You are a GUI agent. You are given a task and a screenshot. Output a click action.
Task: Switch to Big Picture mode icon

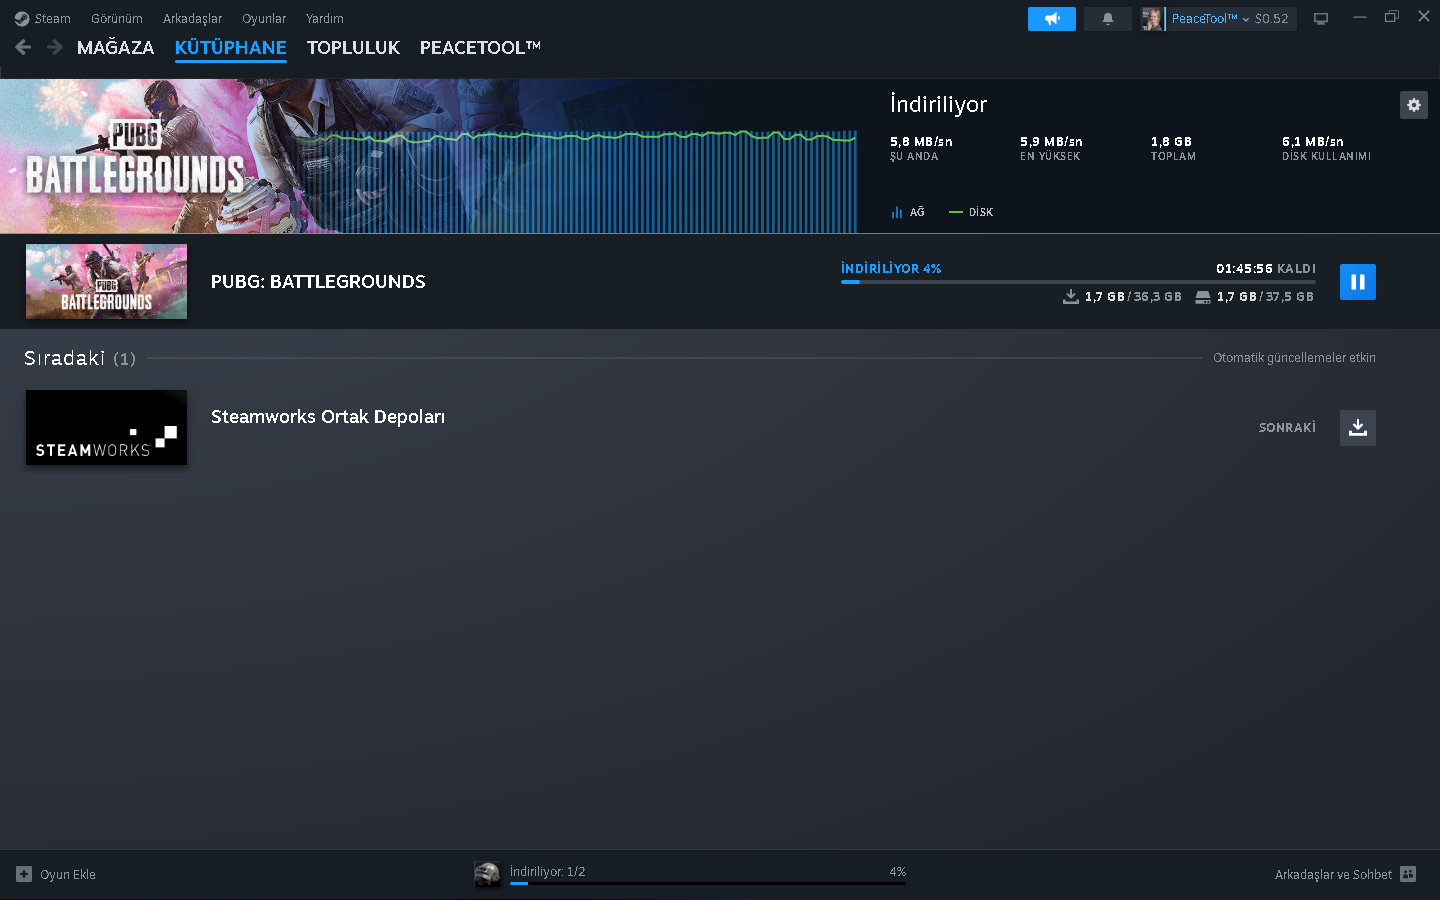pyautogui.click(x=1321, y=19)
